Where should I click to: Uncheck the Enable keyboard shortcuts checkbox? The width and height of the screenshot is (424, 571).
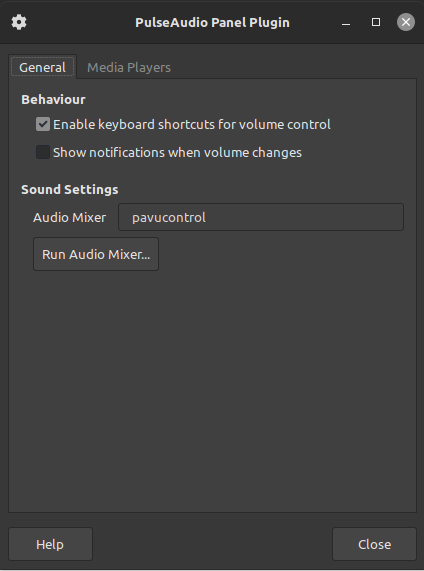click(x=43, y=125)
